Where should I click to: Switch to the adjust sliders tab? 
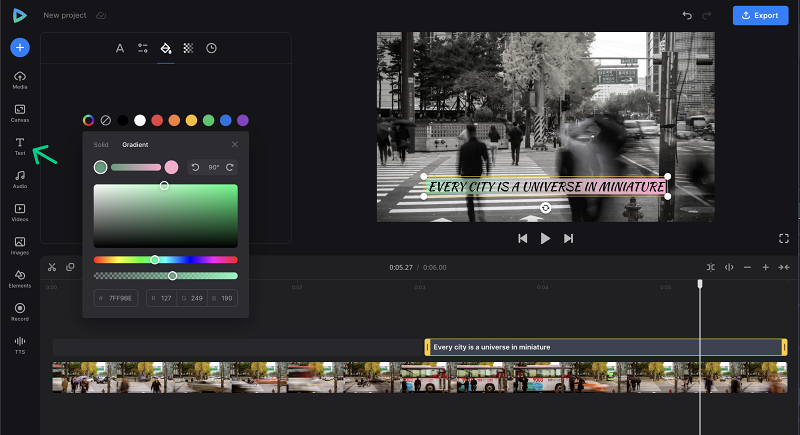click(x=143, y=48)
